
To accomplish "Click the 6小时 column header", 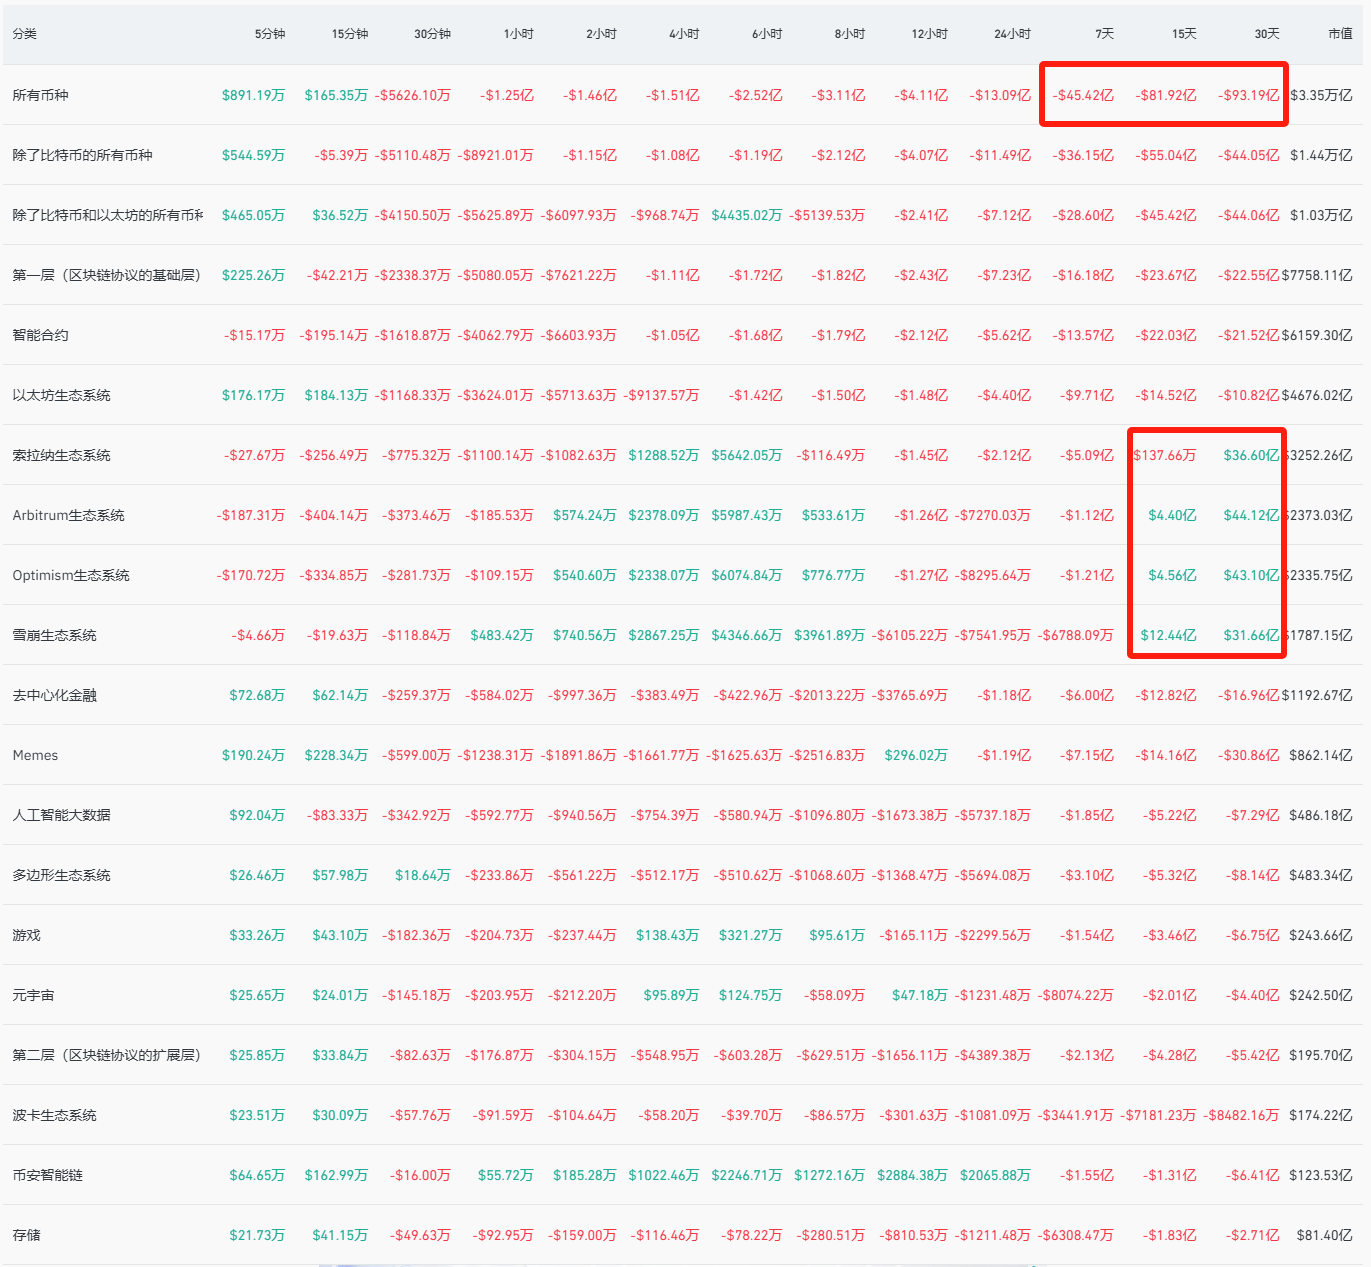I will (x=767, y=34).
